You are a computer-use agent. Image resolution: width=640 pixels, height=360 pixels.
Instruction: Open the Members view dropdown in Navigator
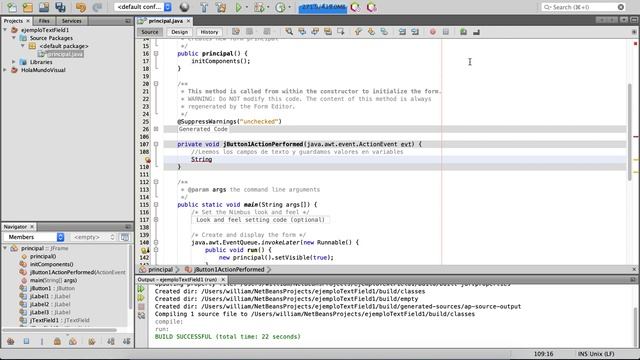34,237
